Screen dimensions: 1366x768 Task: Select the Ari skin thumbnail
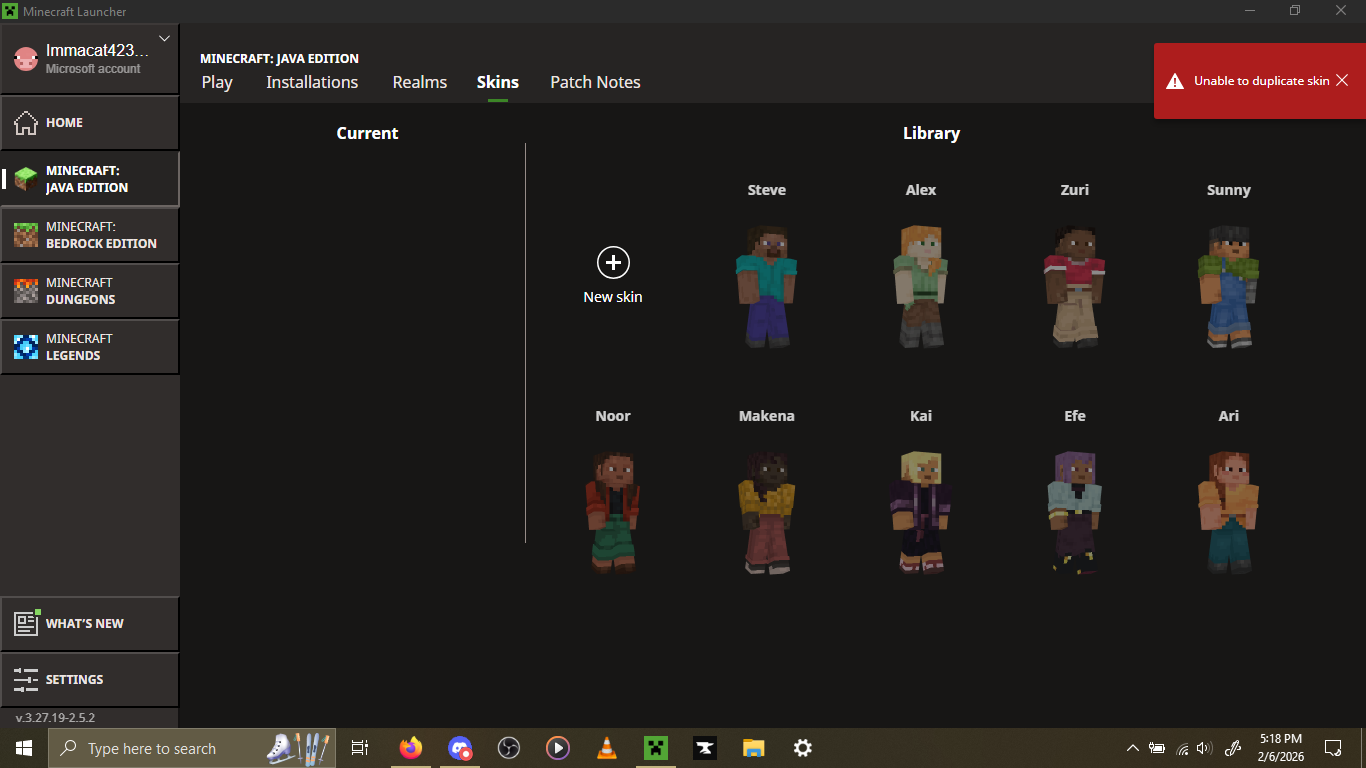tap(1228, 512)
